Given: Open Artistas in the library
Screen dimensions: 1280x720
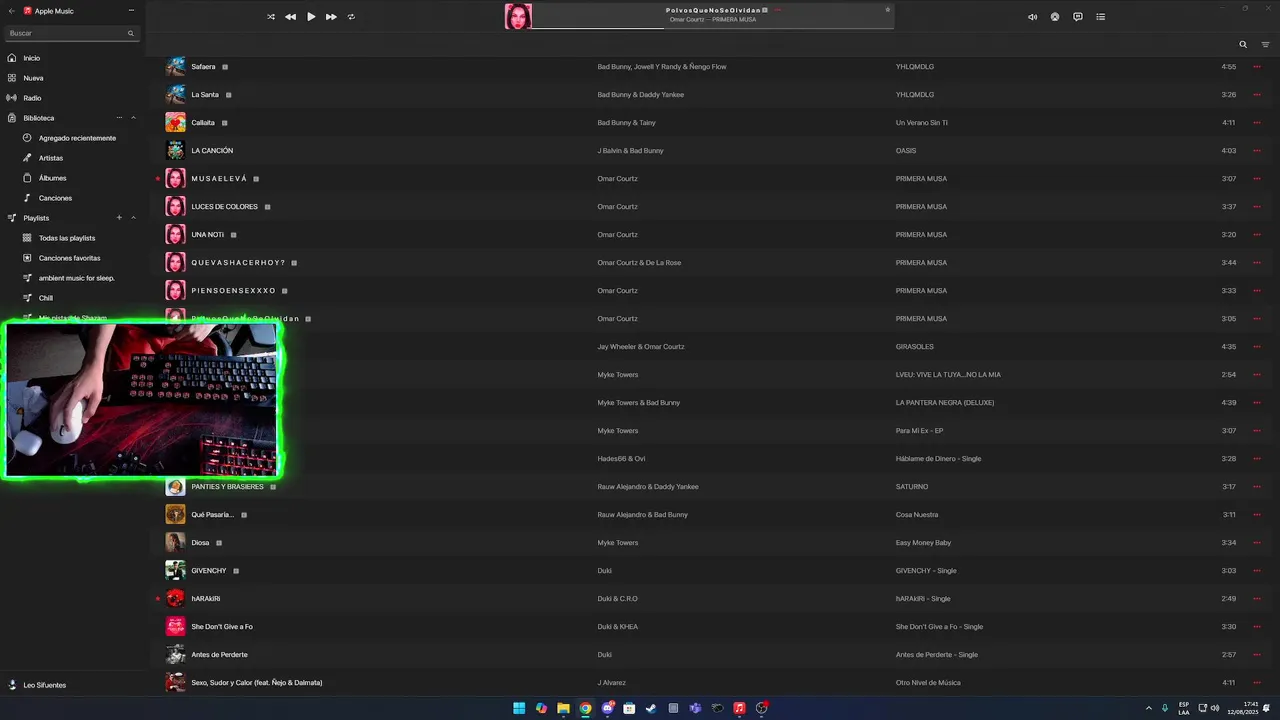Looking at the screenshot, I should click(x=51, y=158).
